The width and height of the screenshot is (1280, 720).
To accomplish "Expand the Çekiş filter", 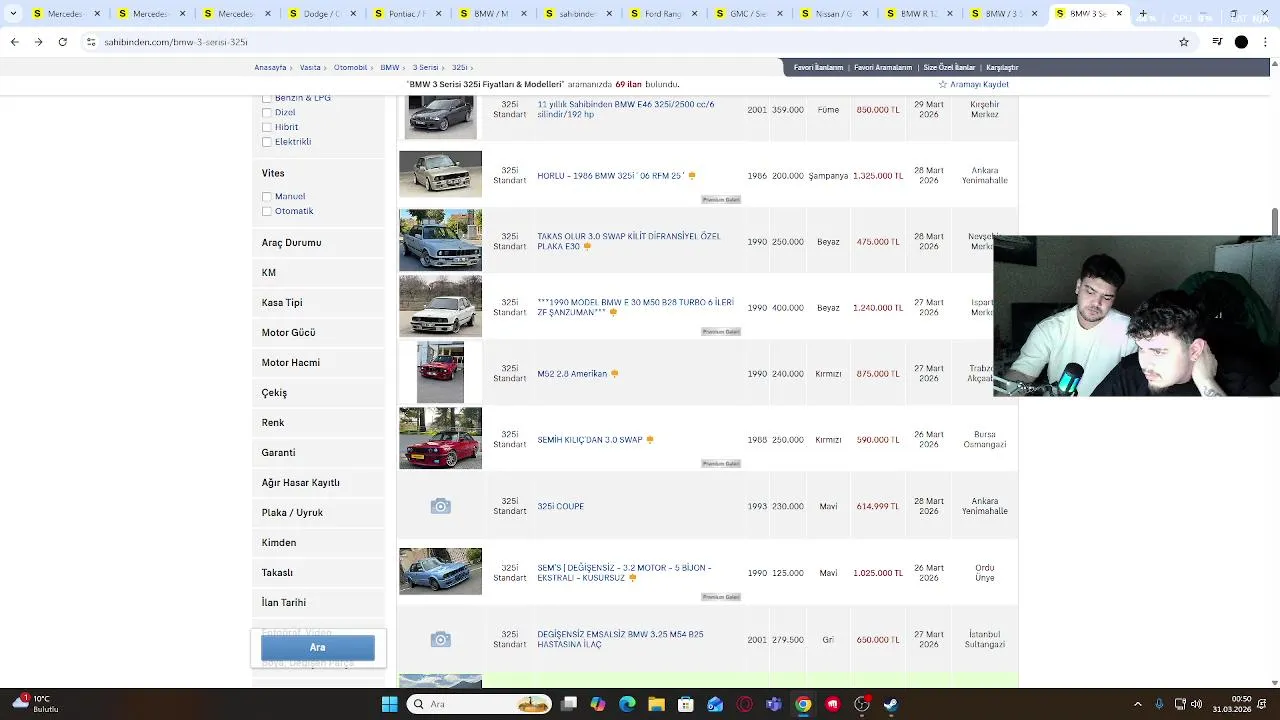I will point(318,393).
